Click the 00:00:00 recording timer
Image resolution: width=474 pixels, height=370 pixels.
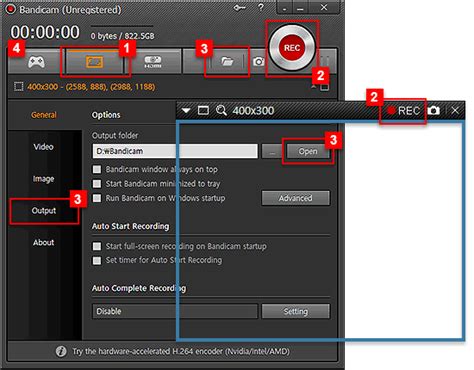45,32
